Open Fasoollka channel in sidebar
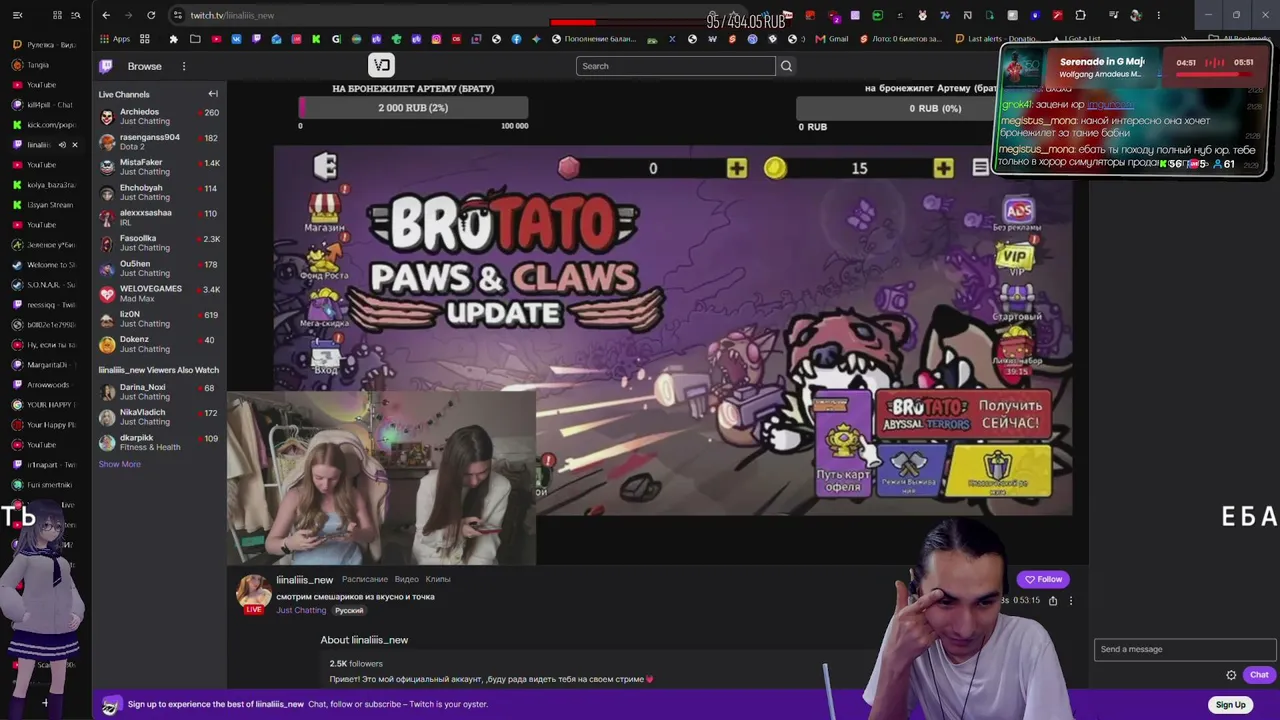The image size is (1280, 720). tap(159, 243)
